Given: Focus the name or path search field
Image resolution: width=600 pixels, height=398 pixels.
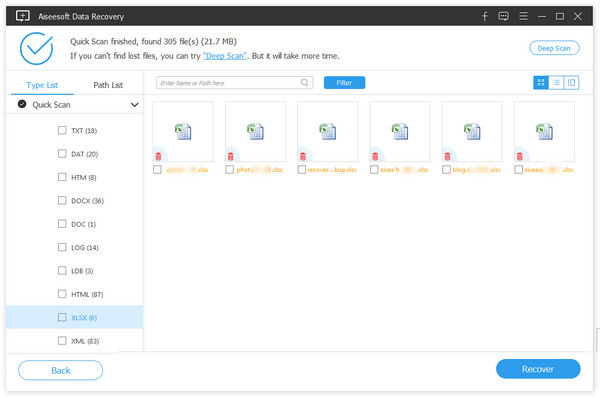Looking at the screenshot, I should point(235,83).
